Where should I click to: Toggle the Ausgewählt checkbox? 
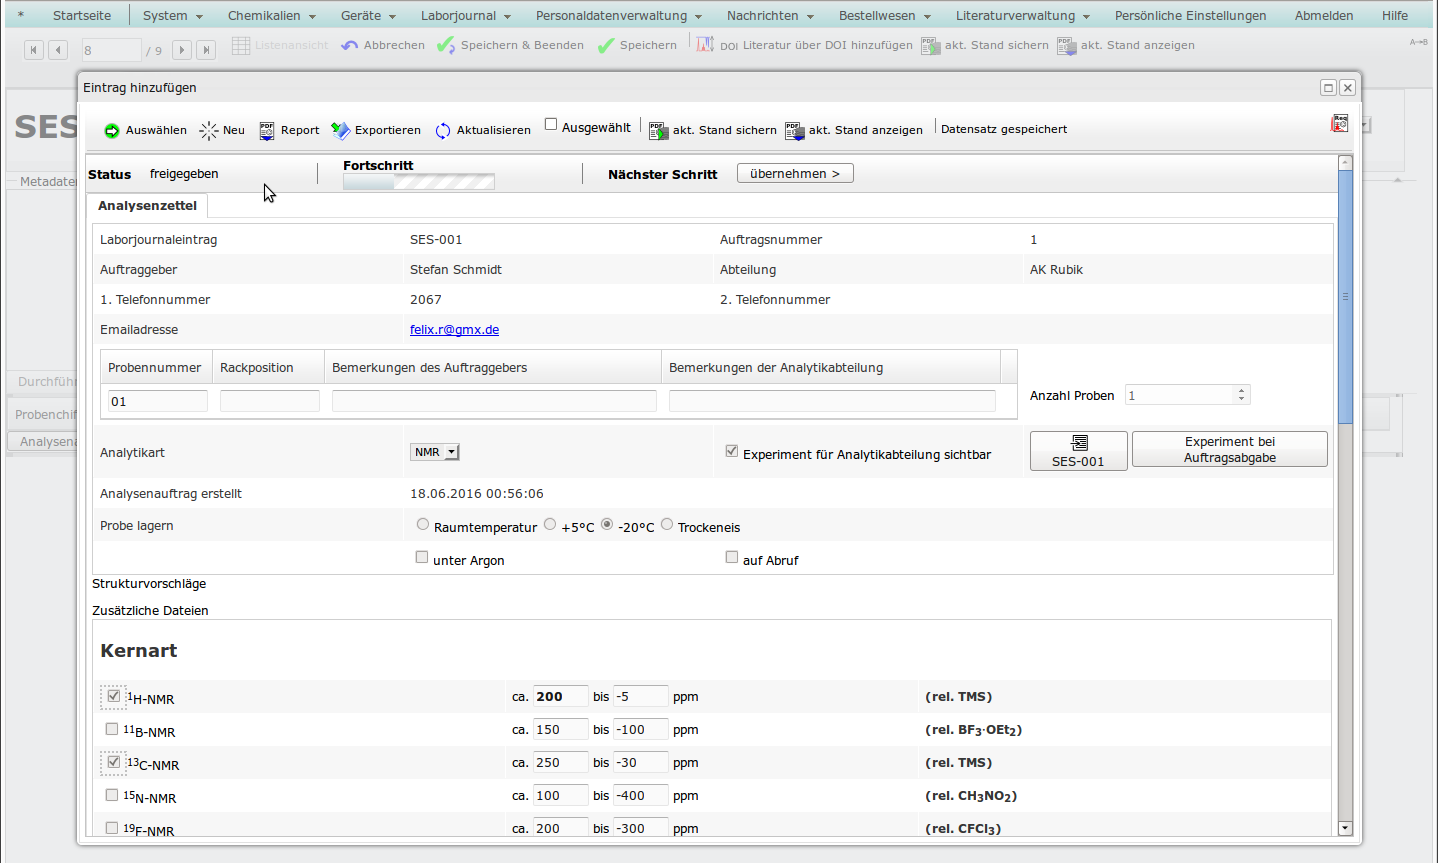[x=551, y=124]
